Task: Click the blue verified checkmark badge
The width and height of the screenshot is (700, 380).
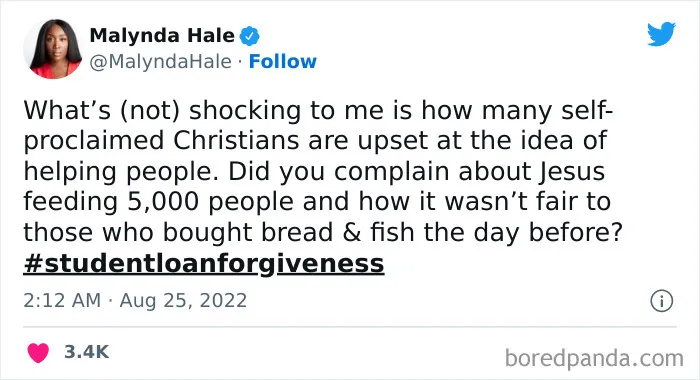Action: (x=250, y=36)
